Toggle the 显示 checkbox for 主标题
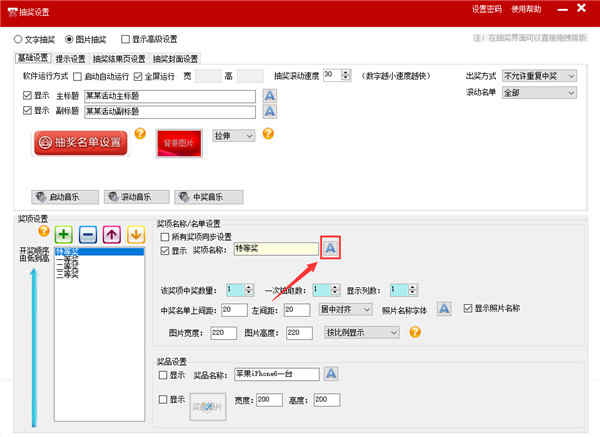This screenshot has width=600, height=437. [27, 95]
